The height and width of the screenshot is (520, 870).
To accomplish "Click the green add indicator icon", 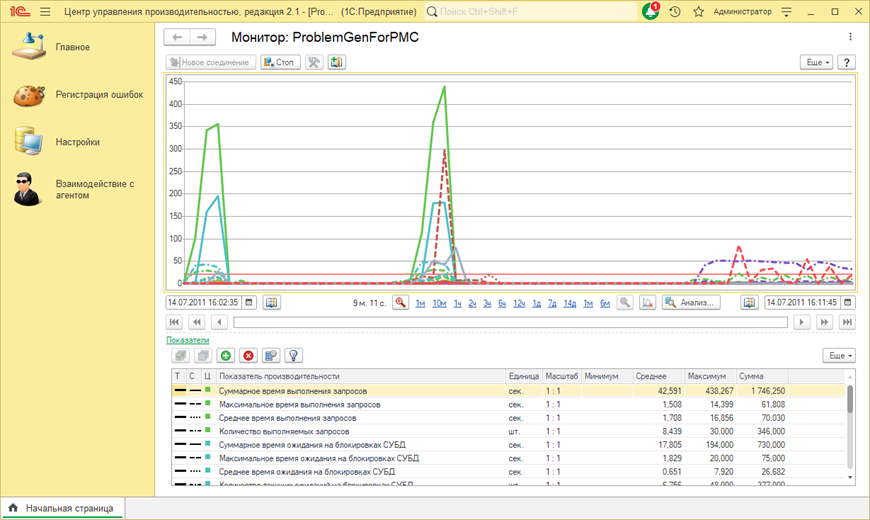I will tap(226, 355).
